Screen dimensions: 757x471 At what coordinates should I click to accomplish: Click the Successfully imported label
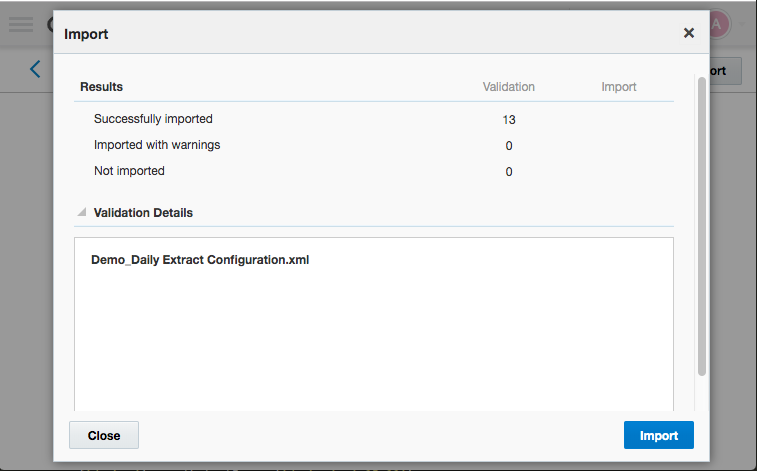click(153, 119)
